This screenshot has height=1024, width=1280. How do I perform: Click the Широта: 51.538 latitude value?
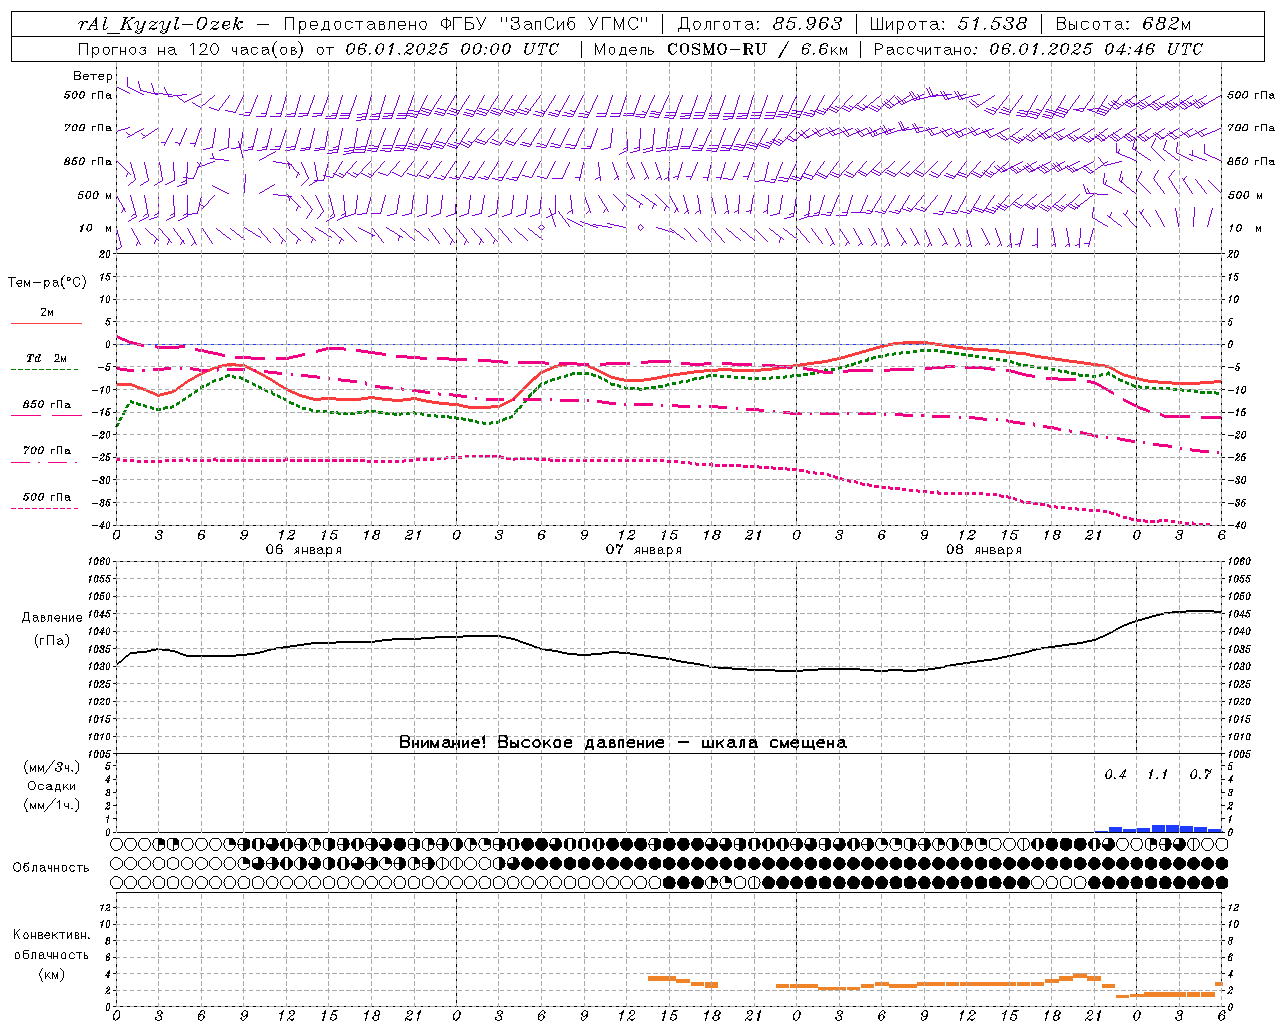pos(948,24)
